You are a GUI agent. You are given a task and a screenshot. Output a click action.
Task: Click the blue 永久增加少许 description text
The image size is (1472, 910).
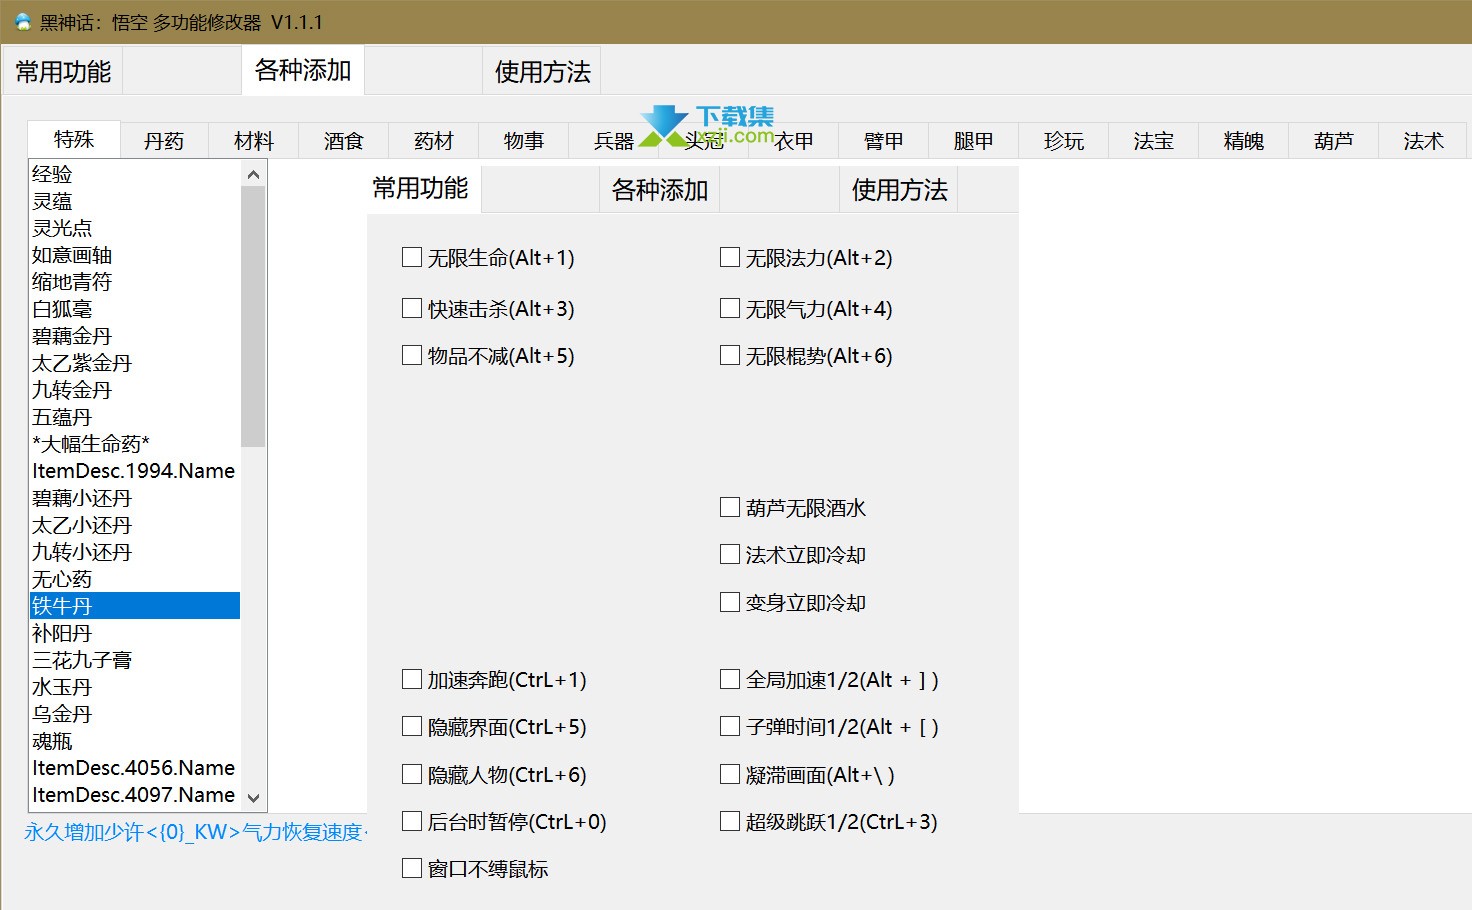click(x=196, y=832)
